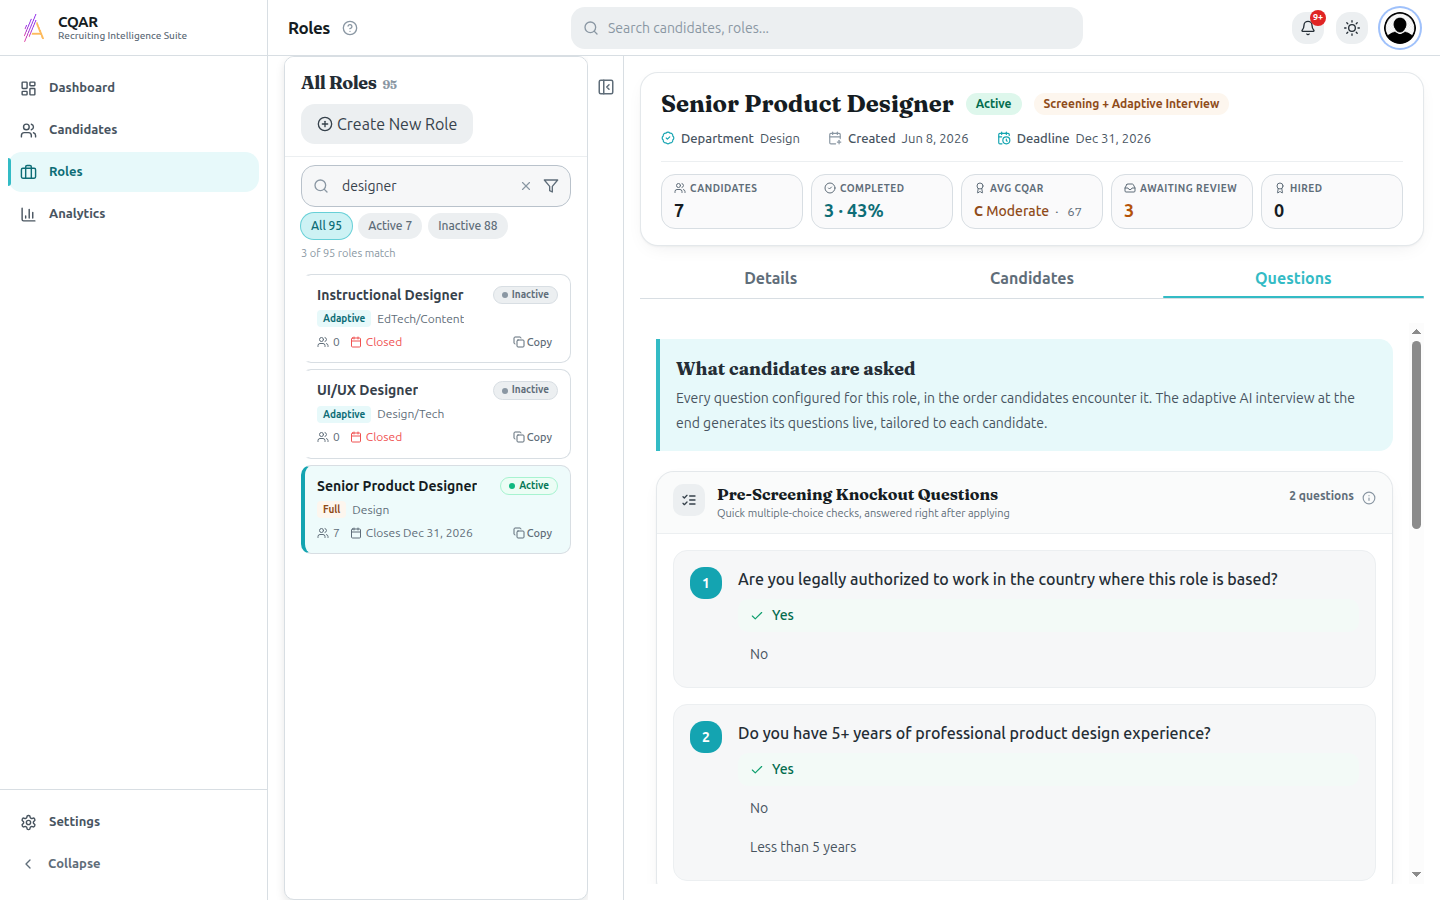The image size is (1440, 900).
Task: Open Analytics in sidebar
Action: coord(133,214)
